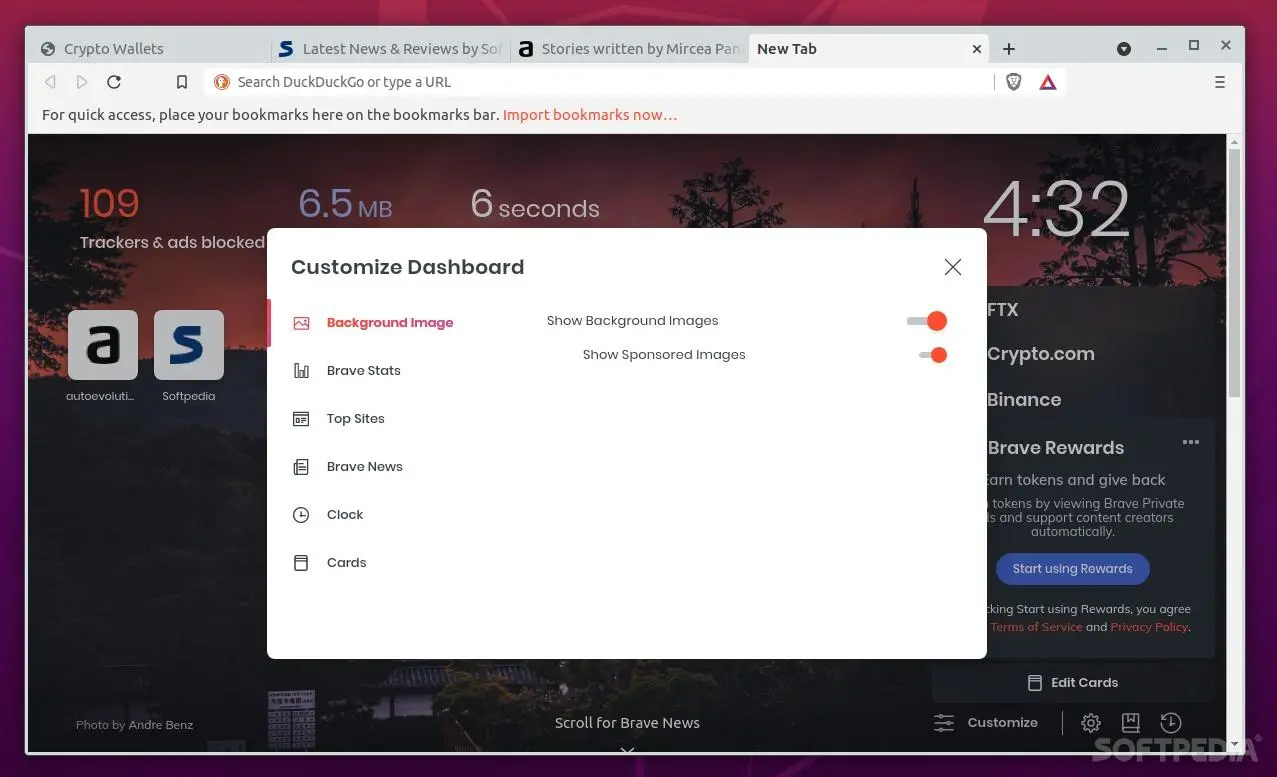
Task: Open settings via the gear icon
Action: [1091, 722]
